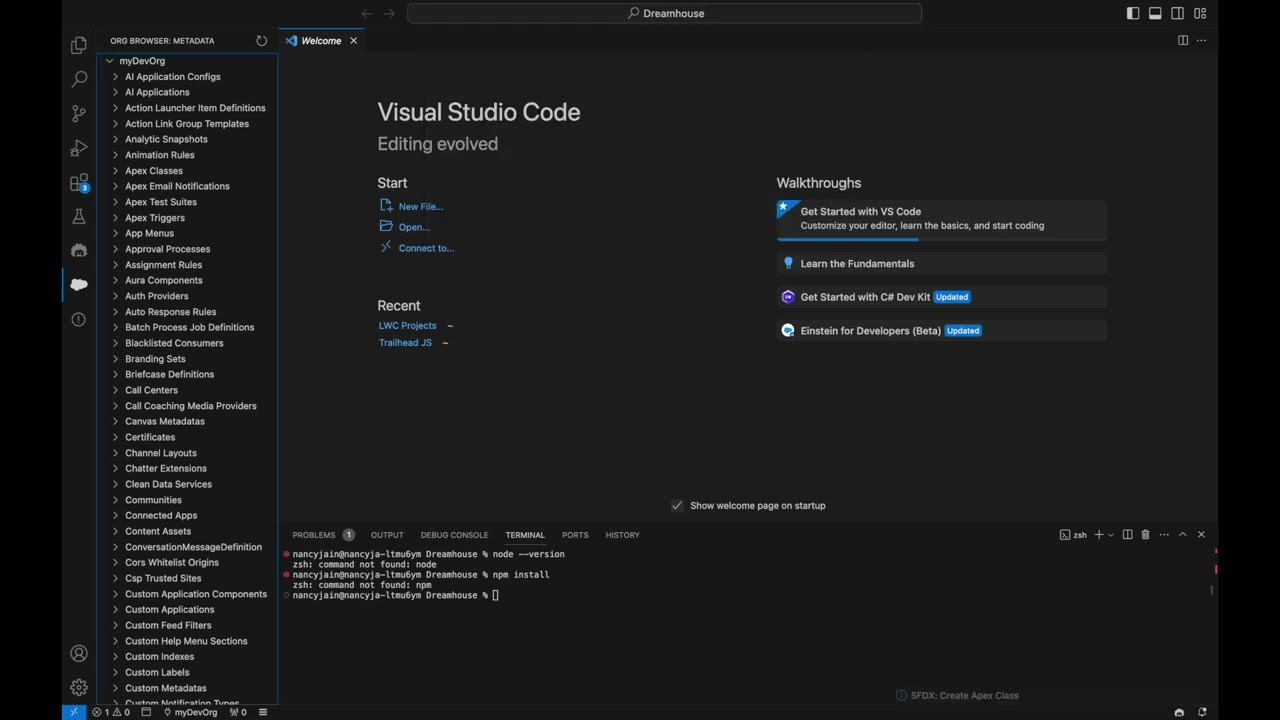1280x720 pixels.
Task: Open the Customize Layout button
Action: coord(1200,13)
